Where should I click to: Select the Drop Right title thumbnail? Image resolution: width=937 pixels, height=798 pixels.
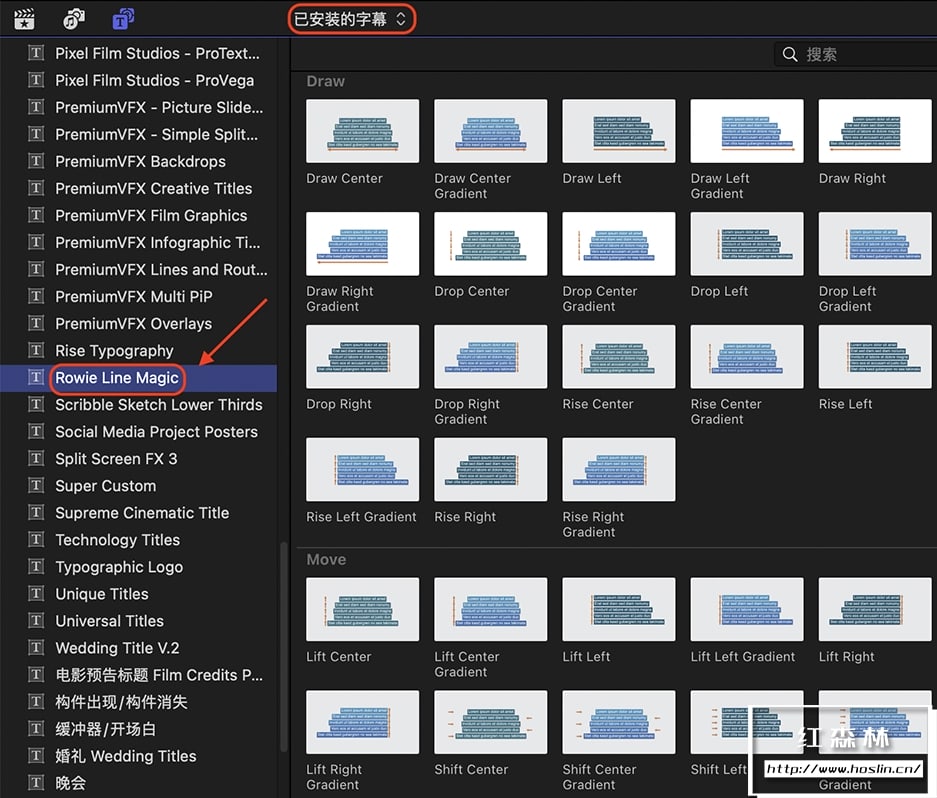[363, 357]
